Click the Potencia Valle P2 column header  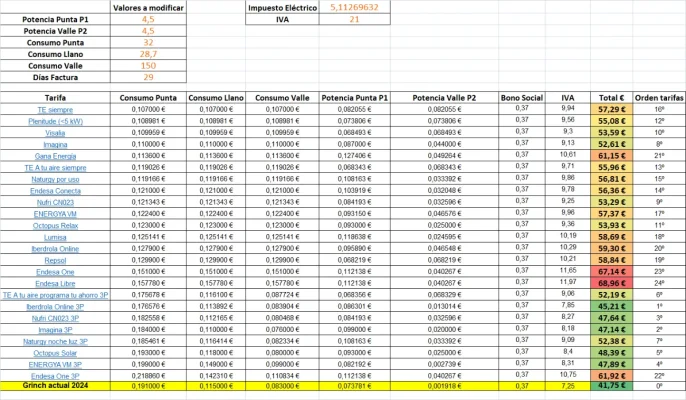coord(444,98)
